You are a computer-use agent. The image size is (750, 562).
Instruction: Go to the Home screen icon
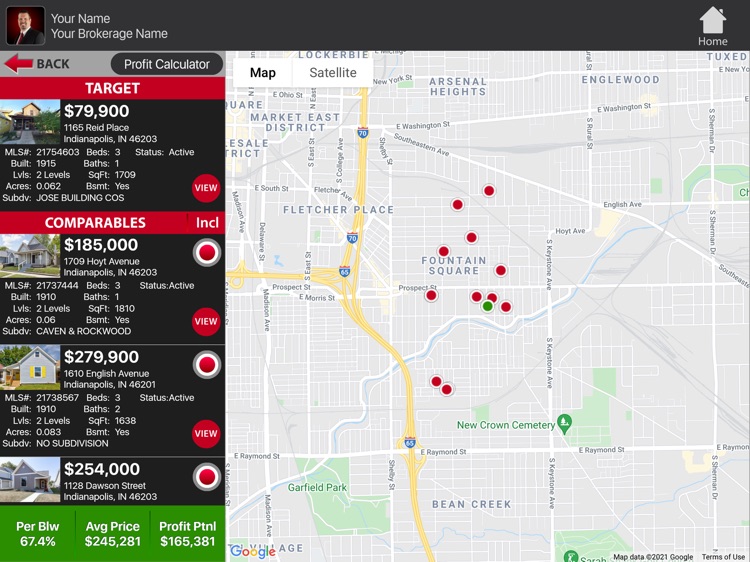(713, 26)
